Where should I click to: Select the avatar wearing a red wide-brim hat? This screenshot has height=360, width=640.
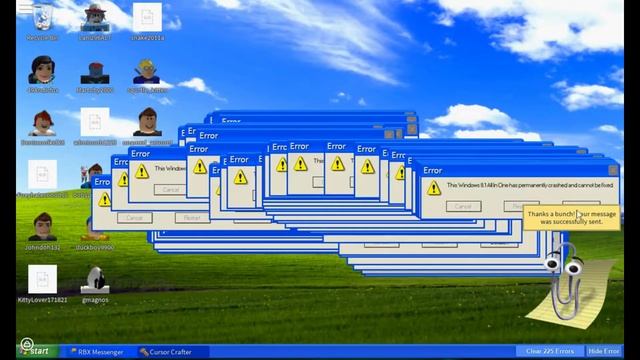[95, 18]
